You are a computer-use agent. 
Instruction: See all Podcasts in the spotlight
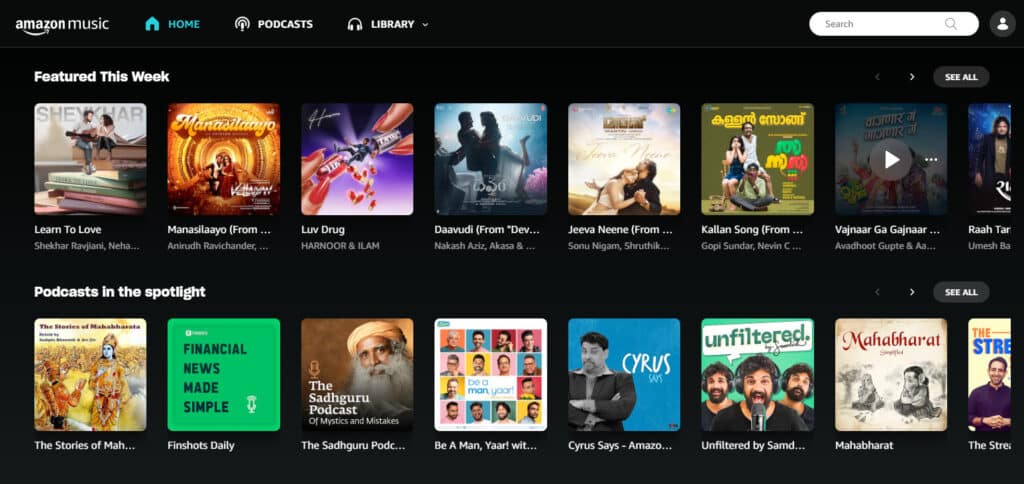click(x=961, y=292)
